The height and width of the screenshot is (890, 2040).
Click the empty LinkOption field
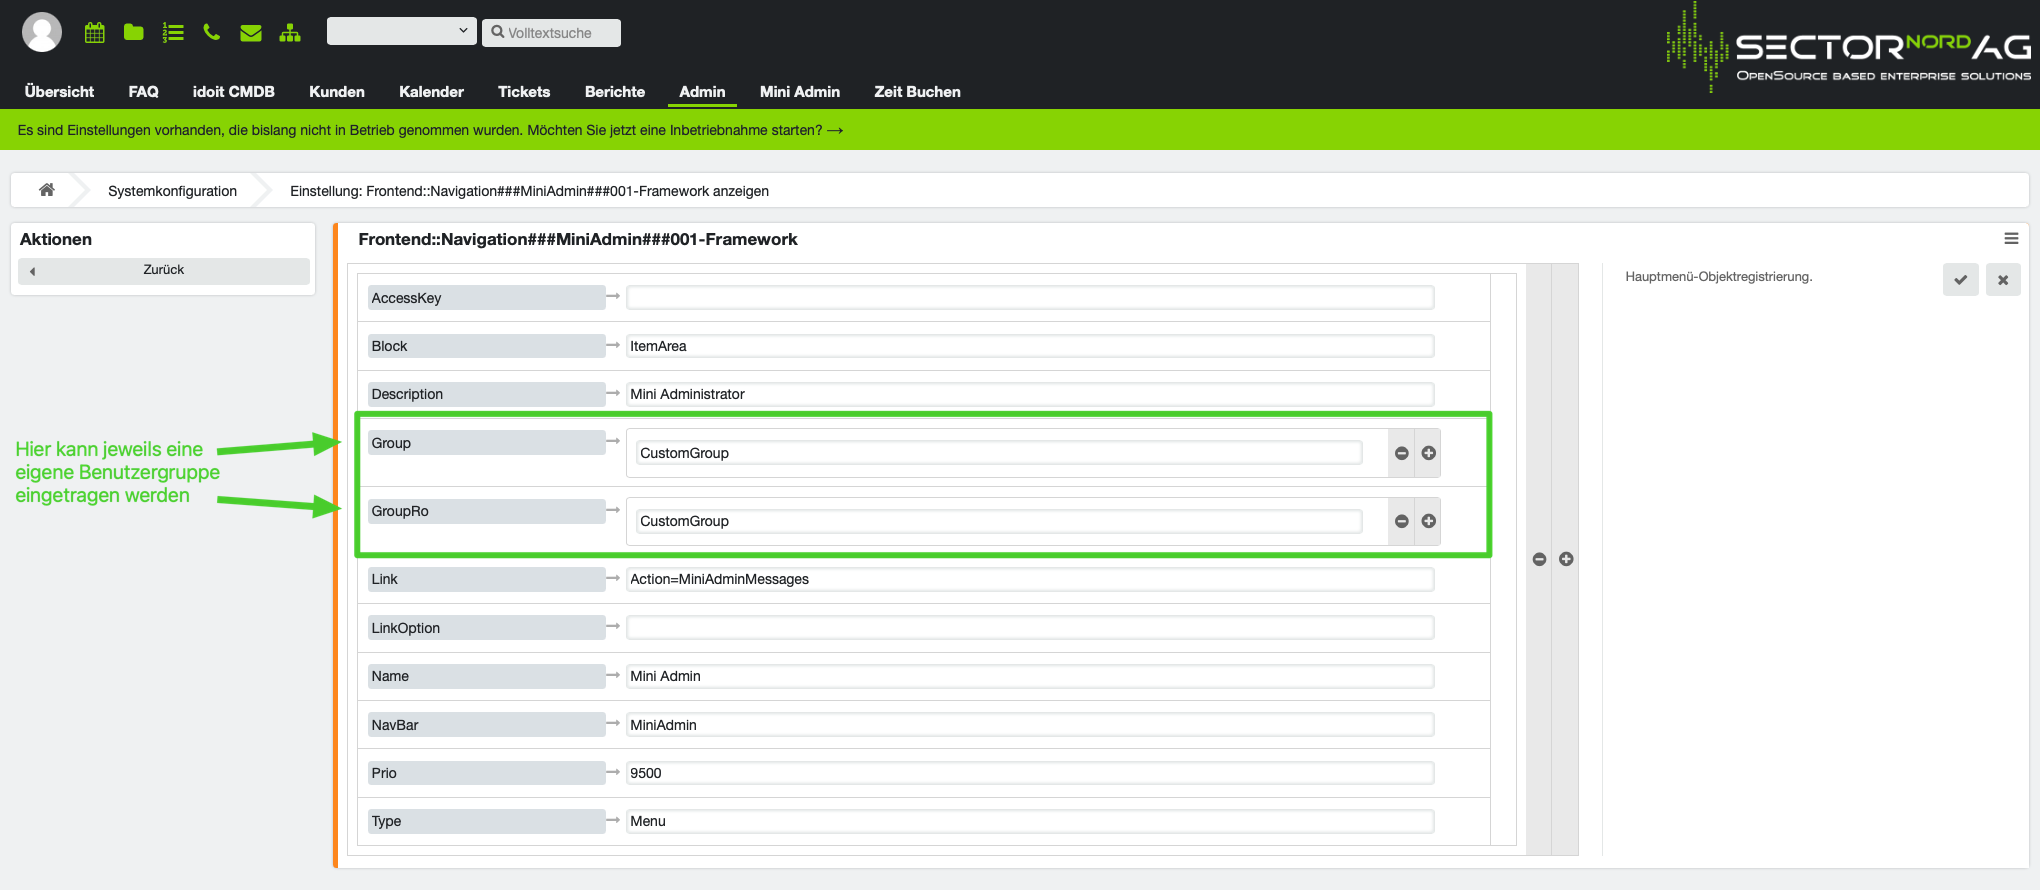pyautogui.click(x=1030, y=627)
